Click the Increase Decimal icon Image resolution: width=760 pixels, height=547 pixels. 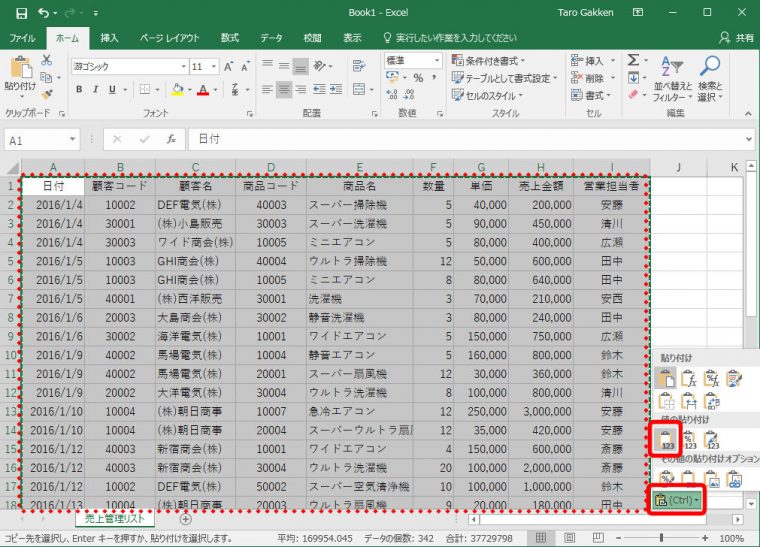click(392, 94)
